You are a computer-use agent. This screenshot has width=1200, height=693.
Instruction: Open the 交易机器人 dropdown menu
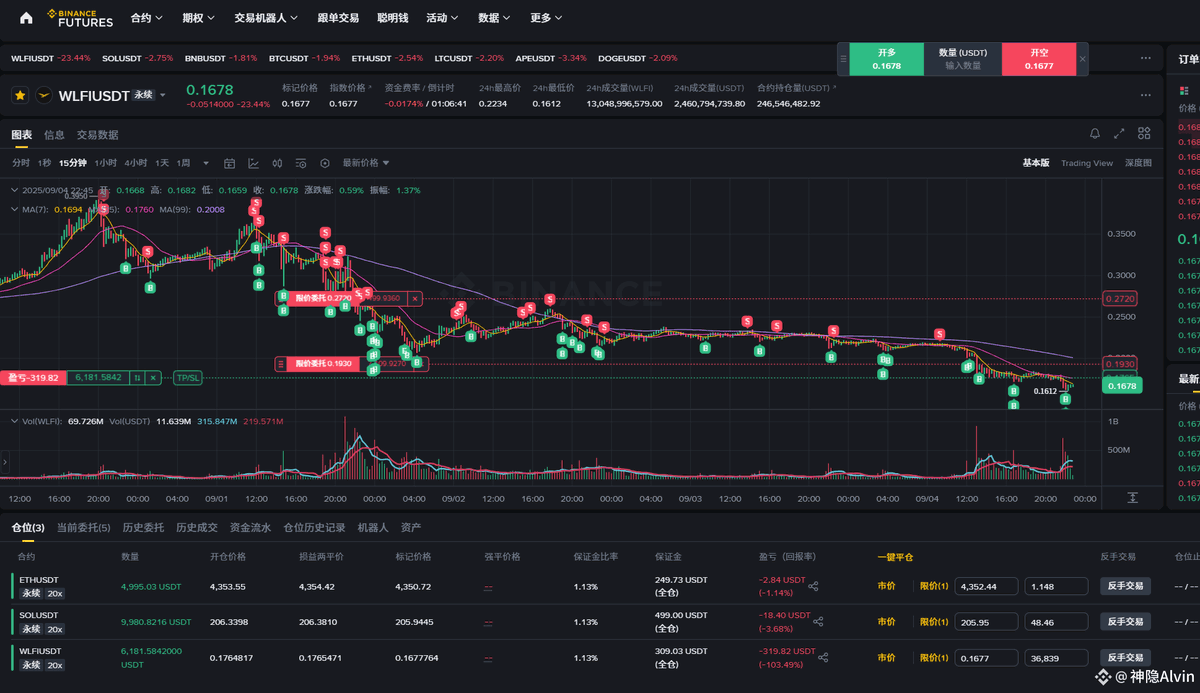pyautogui.click(x=265, y=18)
